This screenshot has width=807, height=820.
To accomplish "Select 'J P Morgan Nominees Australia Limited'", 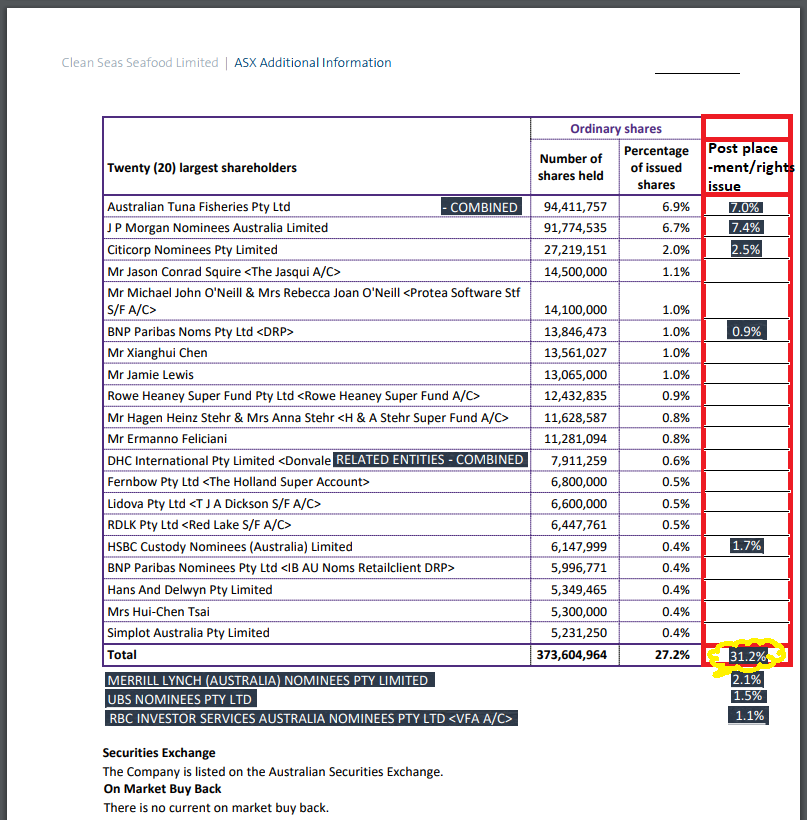I will [x=218, y=228].
